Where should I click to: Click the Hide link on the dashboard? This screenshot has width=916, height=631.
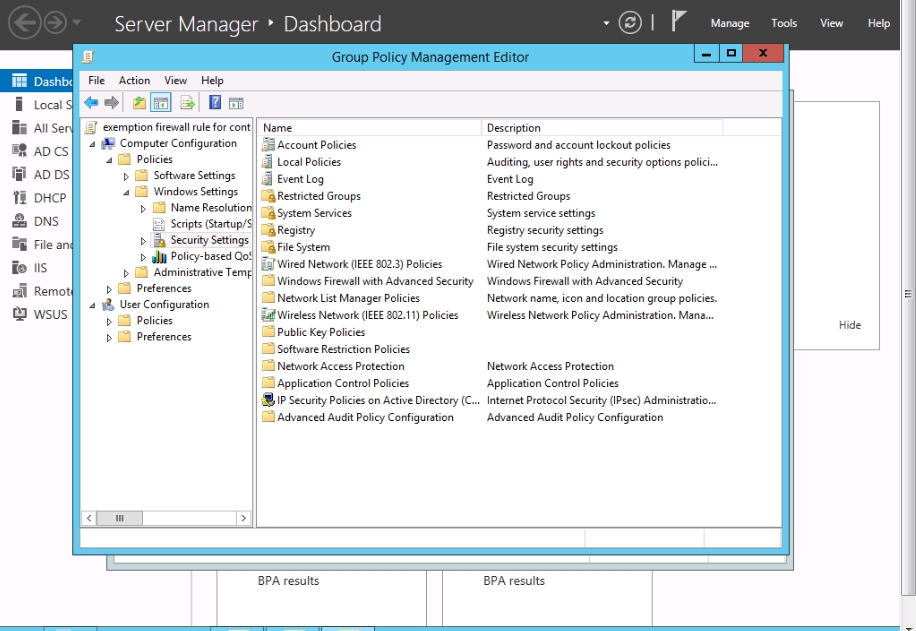pyautogui.click(x=849, y=325)
